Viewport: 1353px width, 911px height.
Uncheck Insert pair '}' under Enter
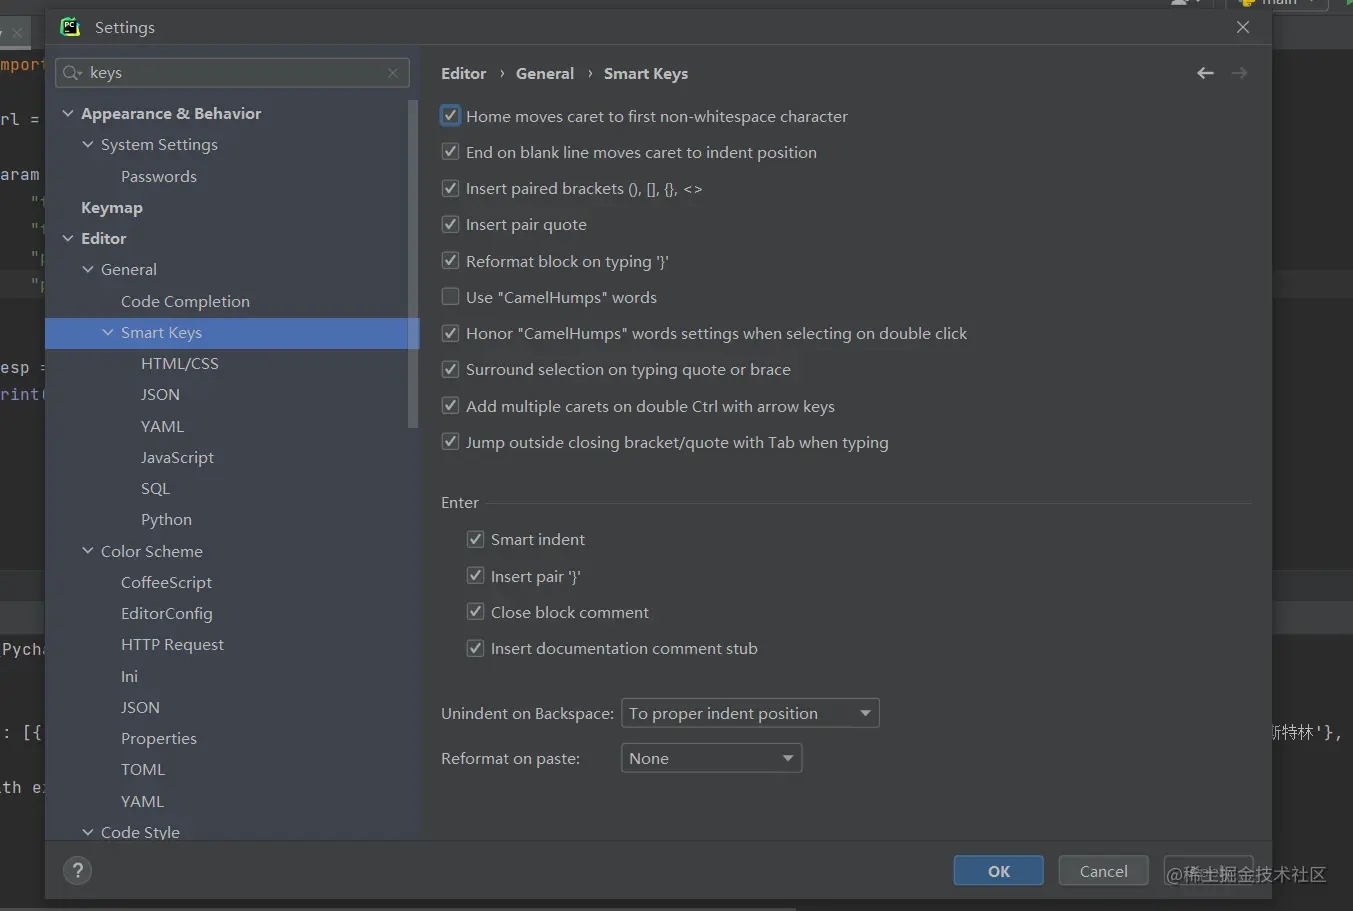coord(476,576)
